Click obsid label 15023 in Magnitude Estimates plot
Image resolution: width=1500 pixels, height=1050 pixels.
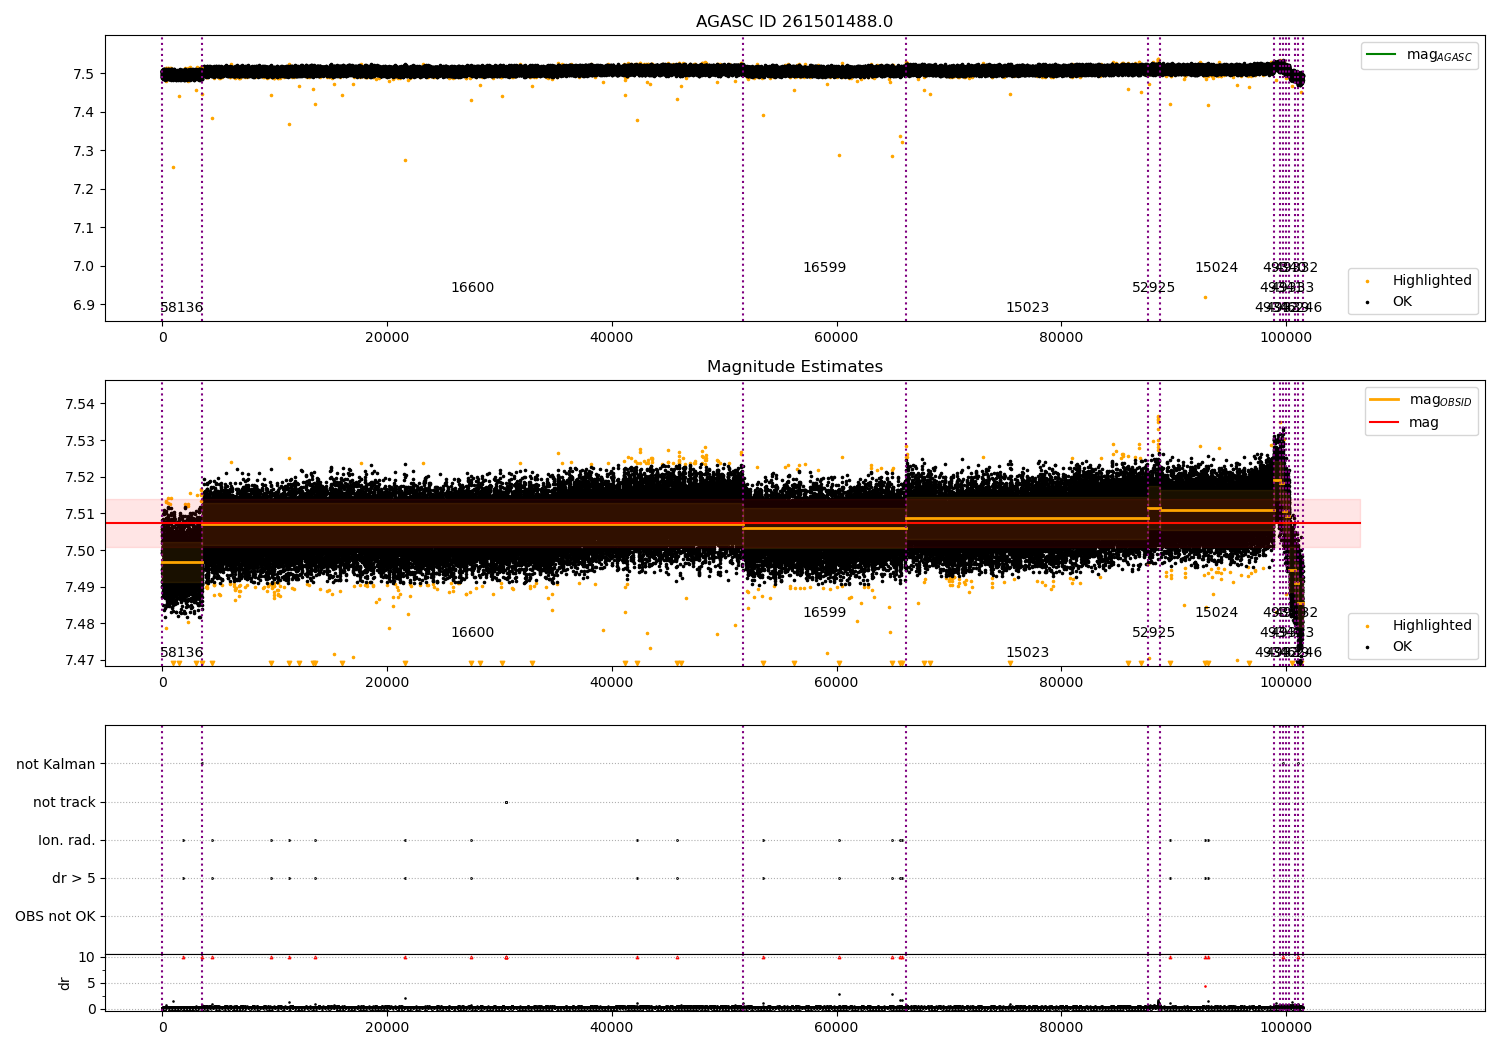click(1027, 653)
